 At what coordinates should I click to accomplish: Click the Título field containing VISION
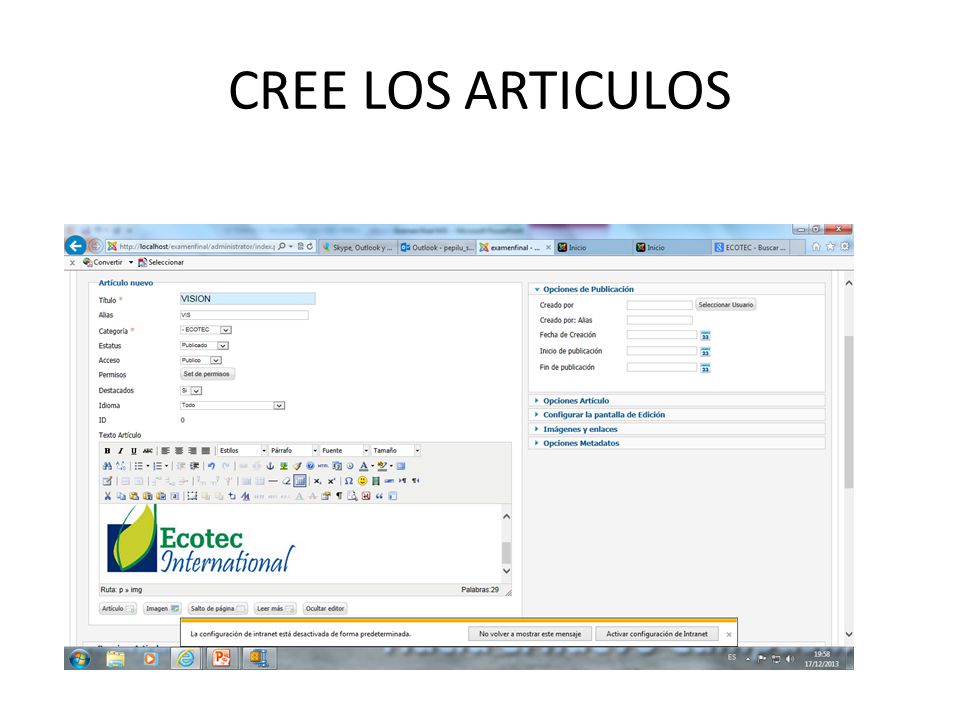[247, 299]
